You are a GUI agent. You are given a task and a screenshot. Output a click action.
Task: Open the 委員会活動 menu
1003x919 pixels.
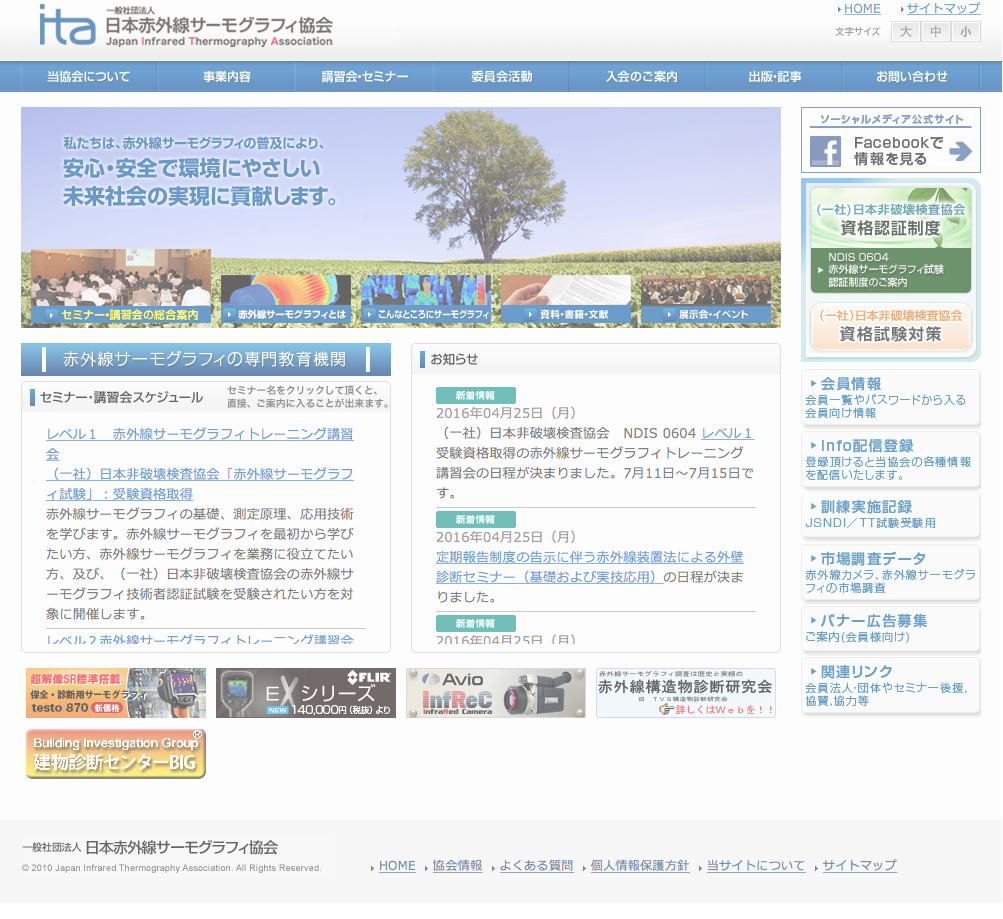click(x=502, y=77)
